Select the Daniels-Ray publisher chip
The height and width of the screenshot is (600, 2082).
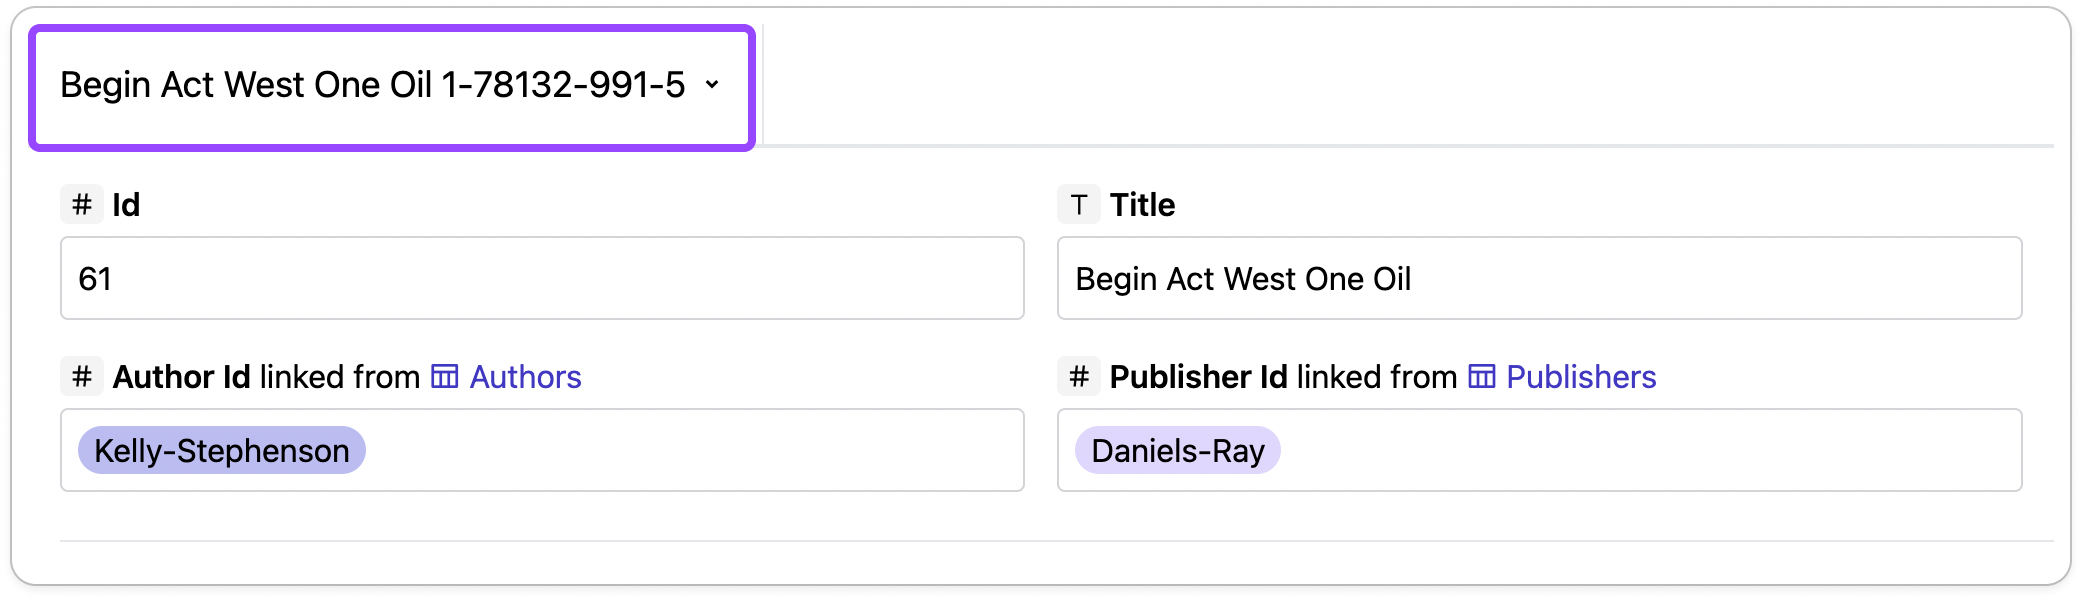1178,451
